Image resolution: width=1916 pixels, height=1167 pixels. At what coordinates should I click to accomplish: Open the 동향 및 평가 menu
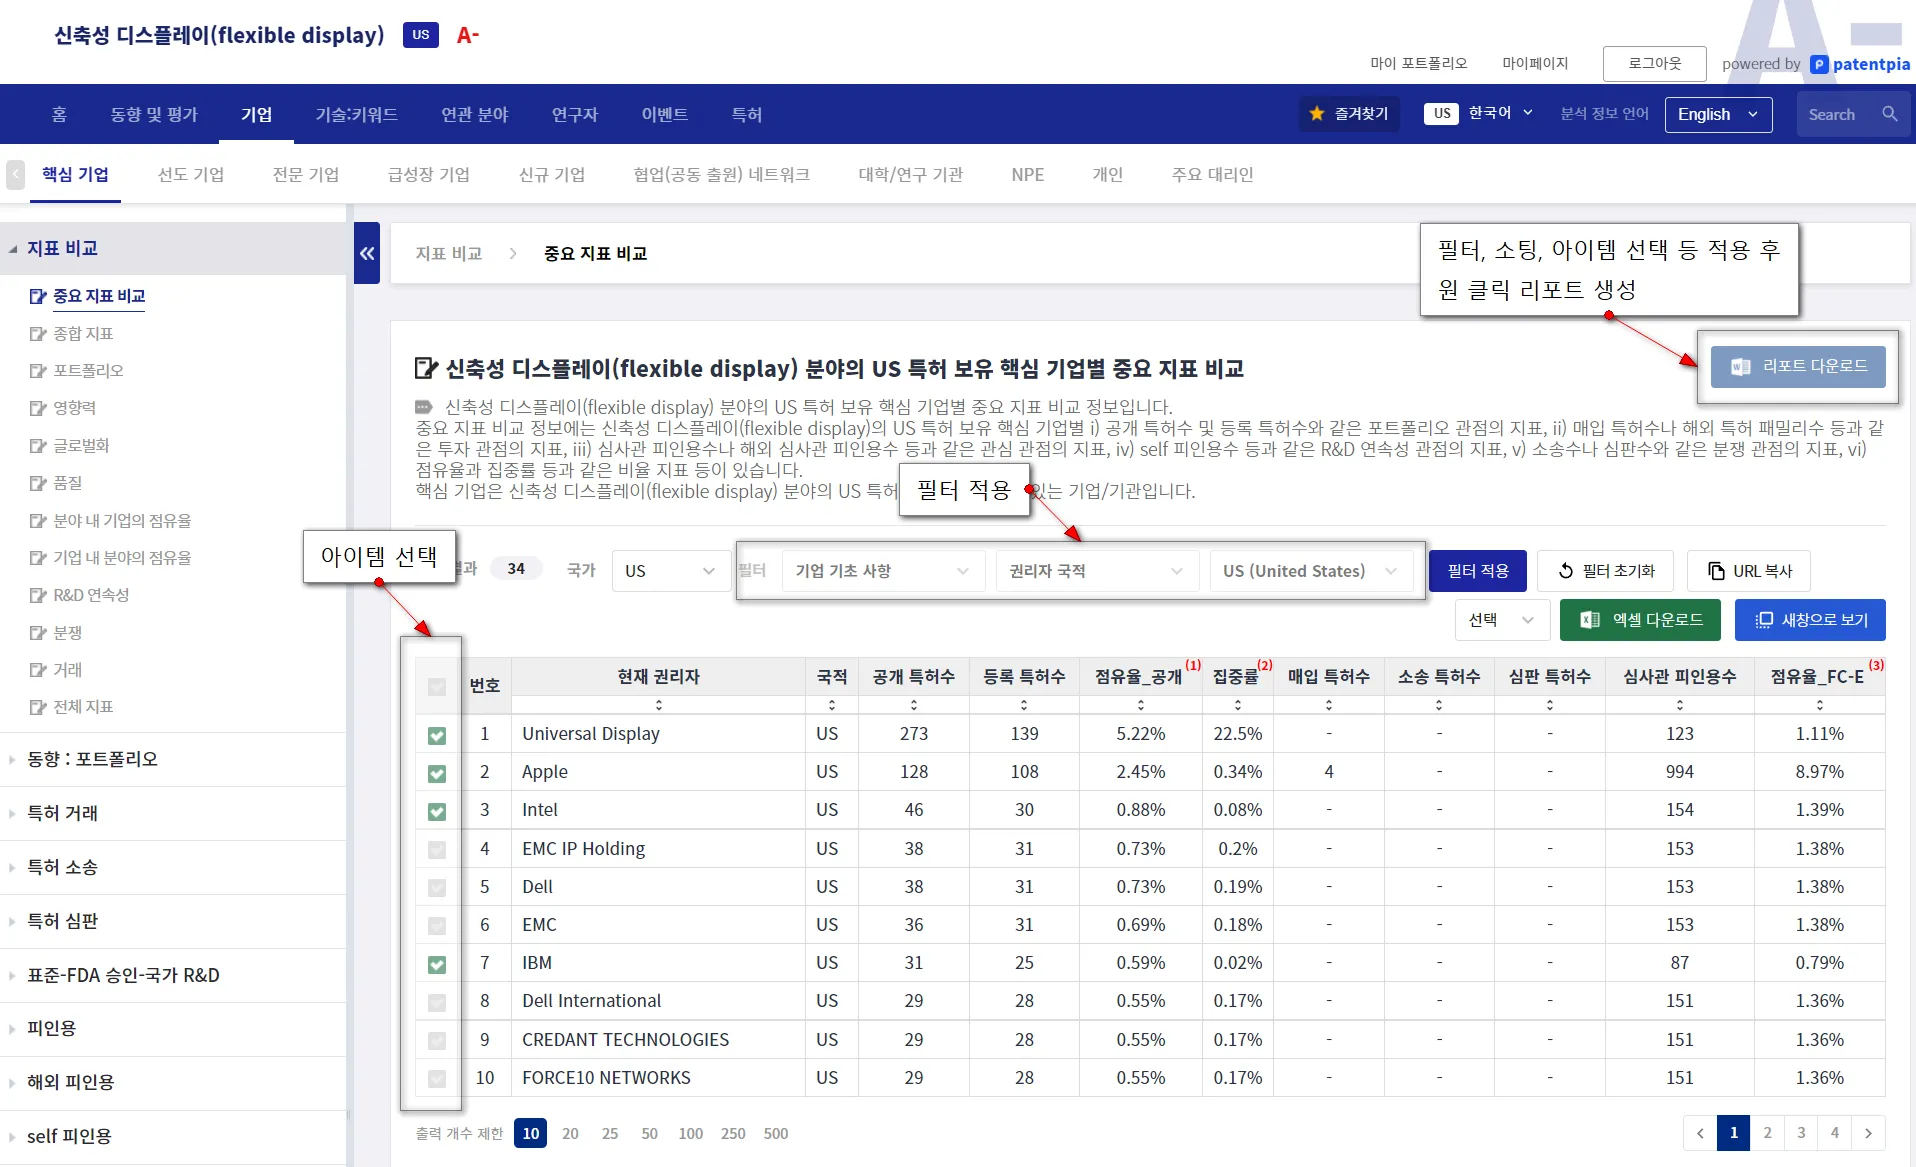154,114
